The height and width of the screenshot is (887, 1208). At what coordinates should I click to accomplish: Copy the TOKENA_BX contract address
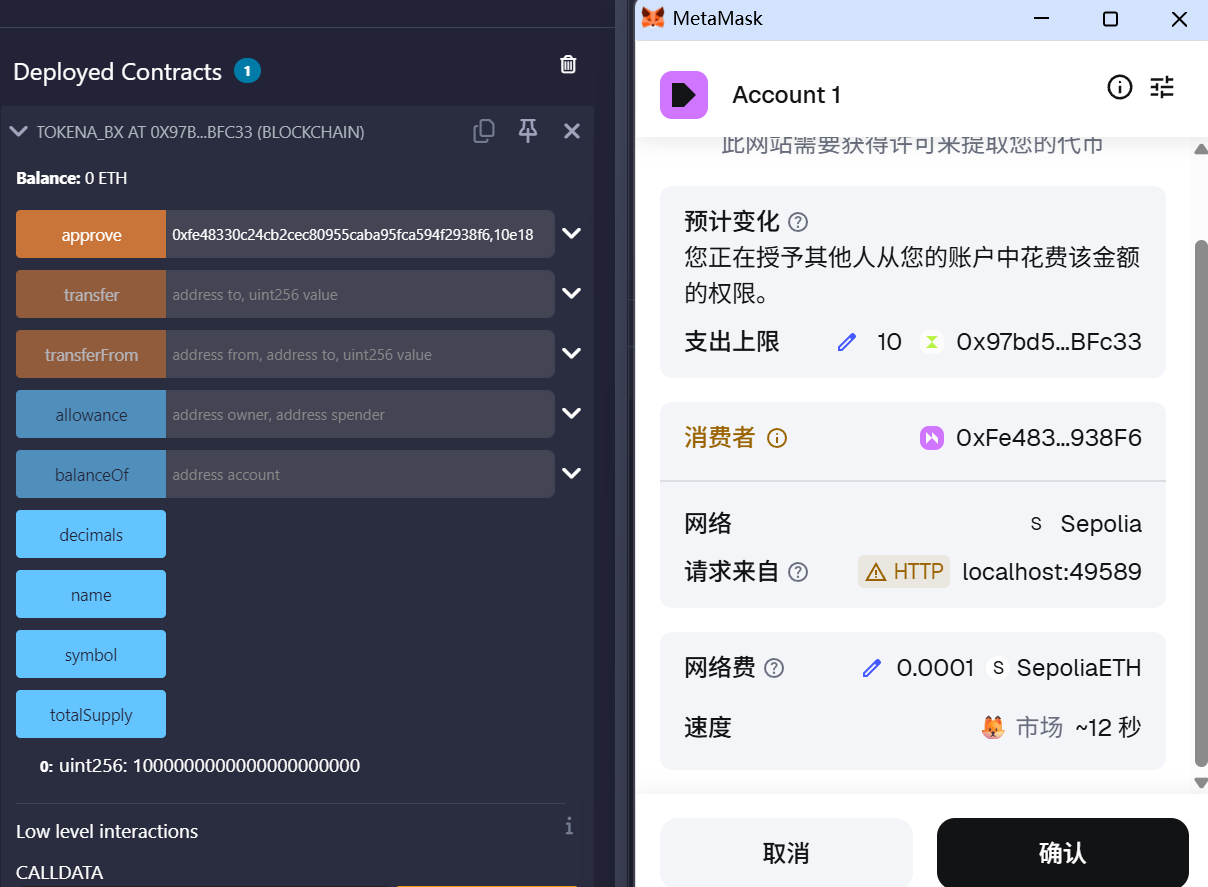coord(484,131)
